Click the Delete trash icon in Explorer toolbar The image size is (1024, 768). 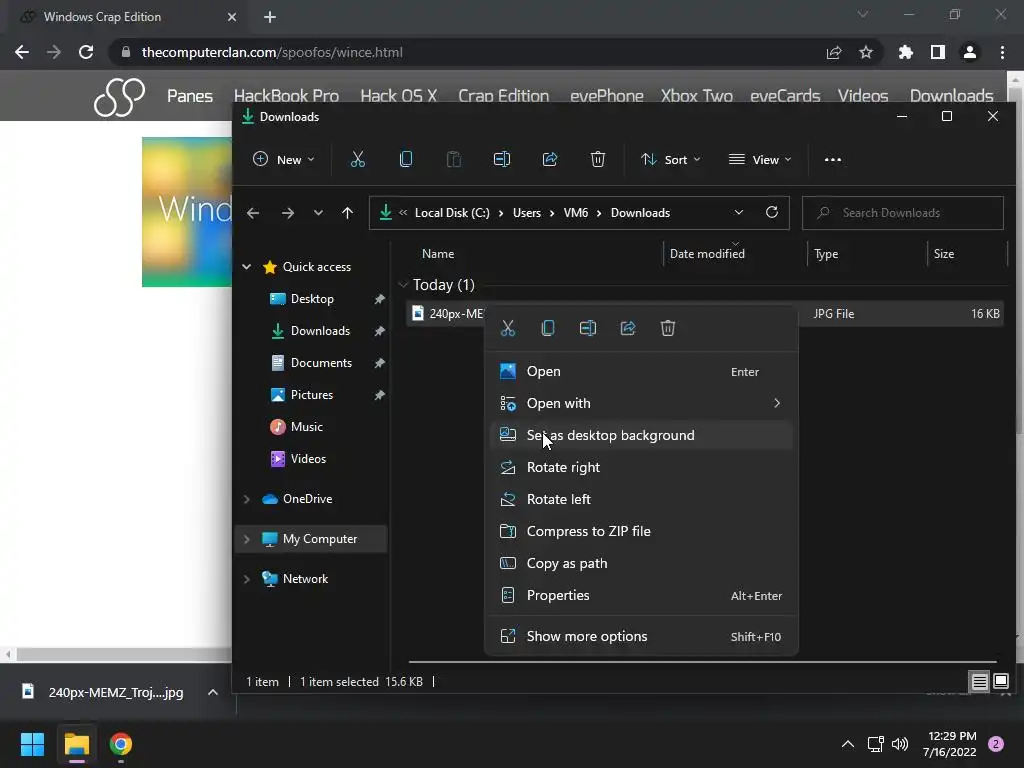598,159
